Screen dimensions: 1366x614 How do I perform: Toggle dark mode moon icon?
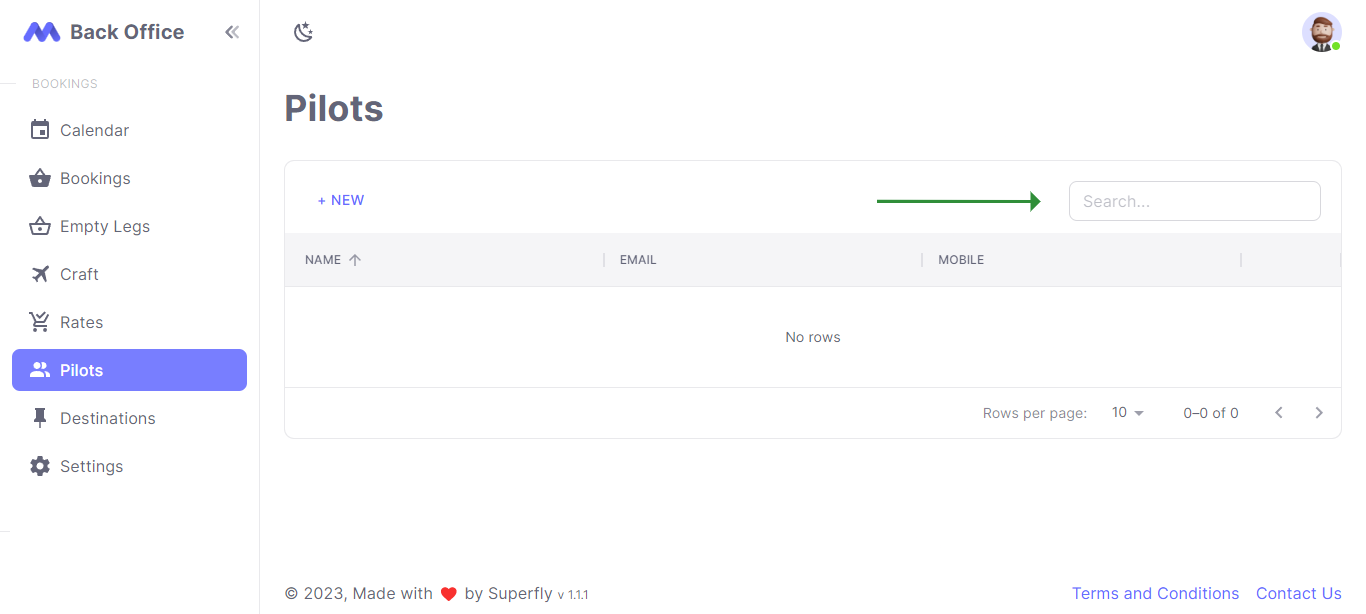pyautogui.click(x=303, y=32)
